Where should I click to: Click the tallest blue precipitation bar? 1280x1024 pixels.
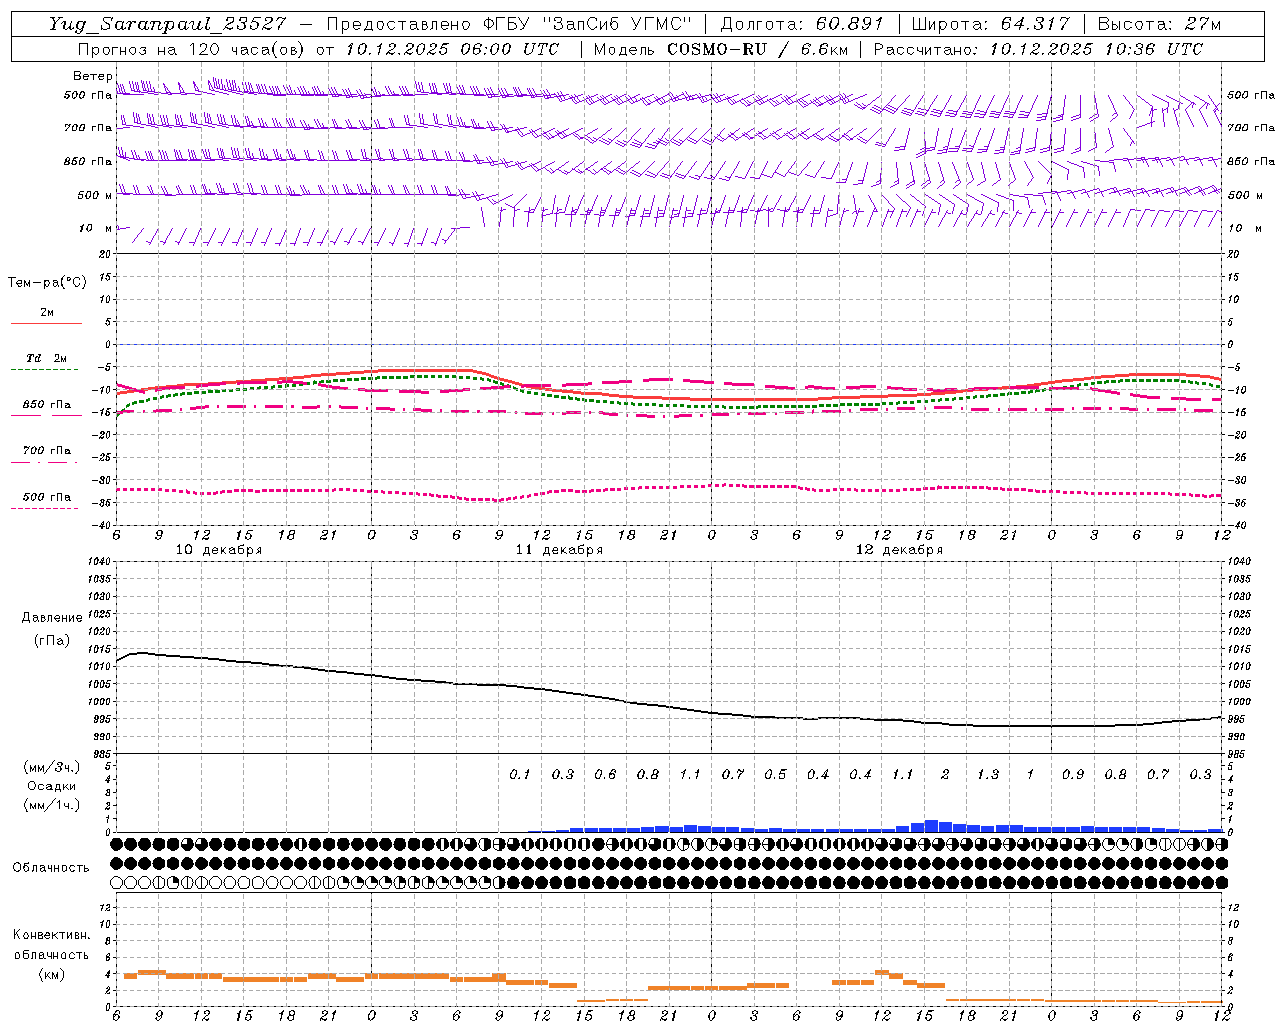click(x=931, y=826)
